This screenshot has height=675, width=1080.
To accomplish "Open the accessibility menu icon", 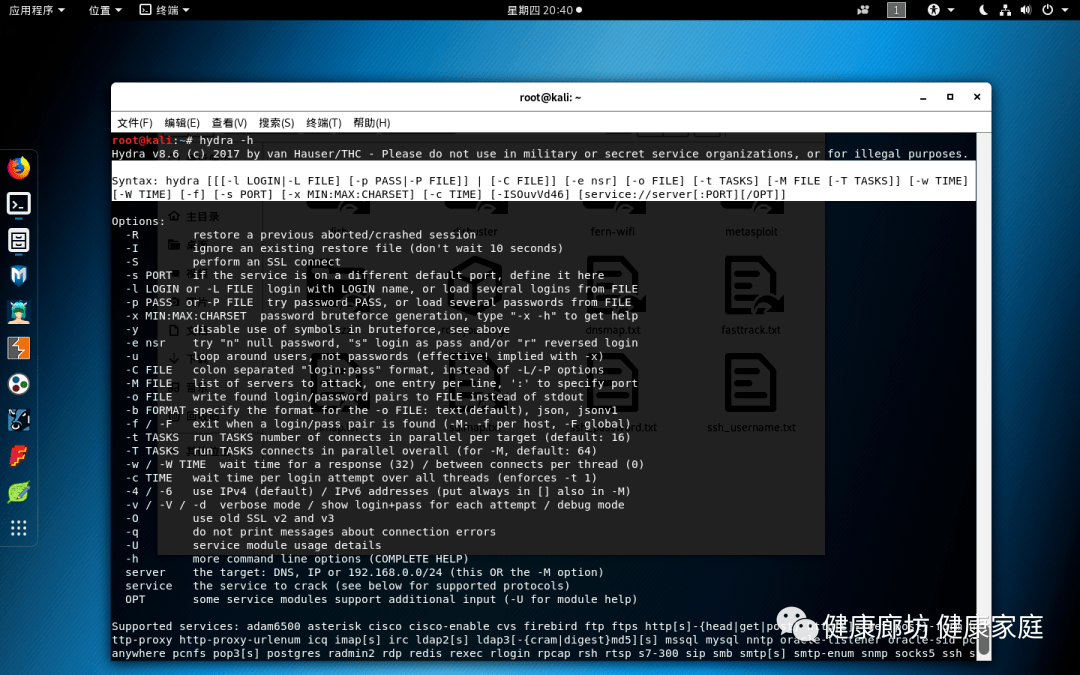I will tap(933, 10).
